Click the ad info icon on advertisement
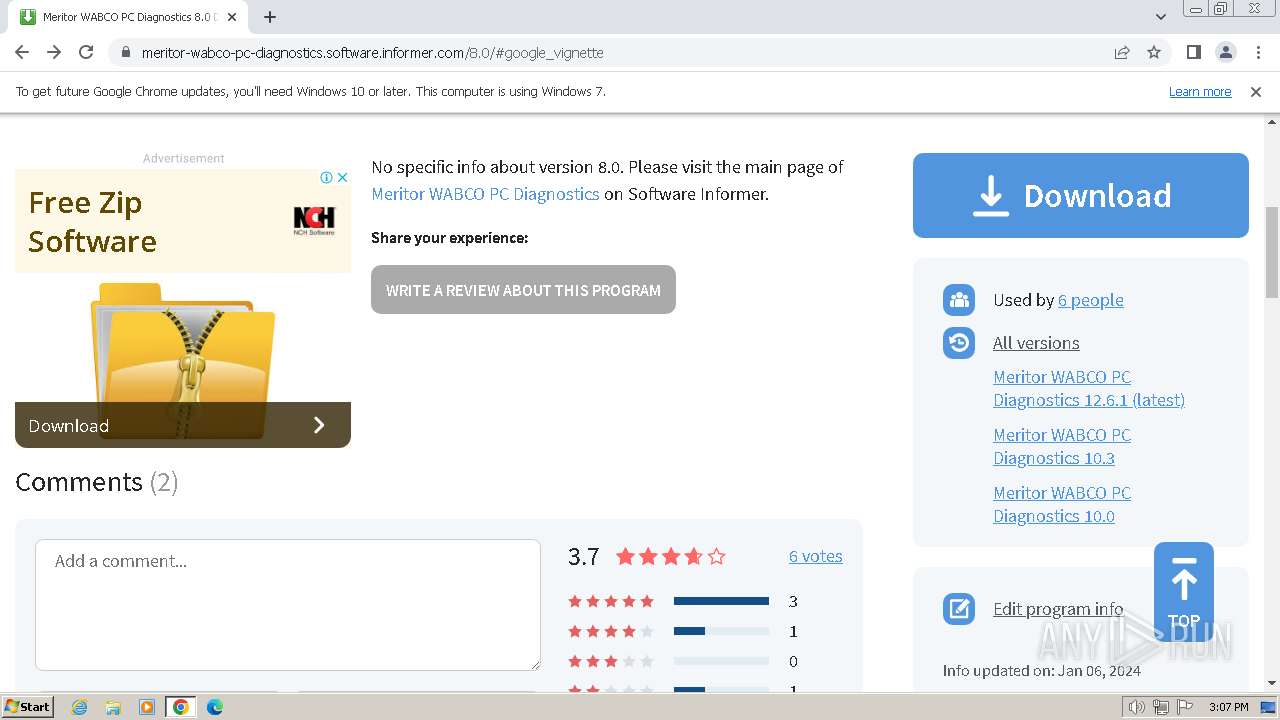Image resolution: width=1280 pixels, height=720 pixels. (326, 177)
